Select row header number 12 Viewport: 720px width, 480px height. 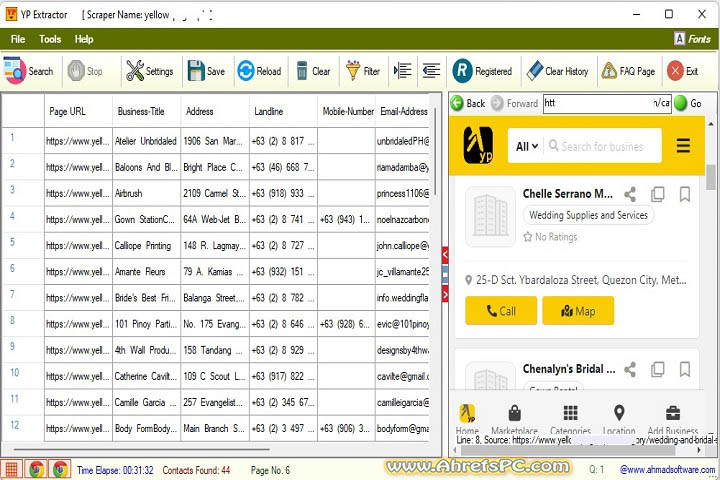(x=23, y=428)
